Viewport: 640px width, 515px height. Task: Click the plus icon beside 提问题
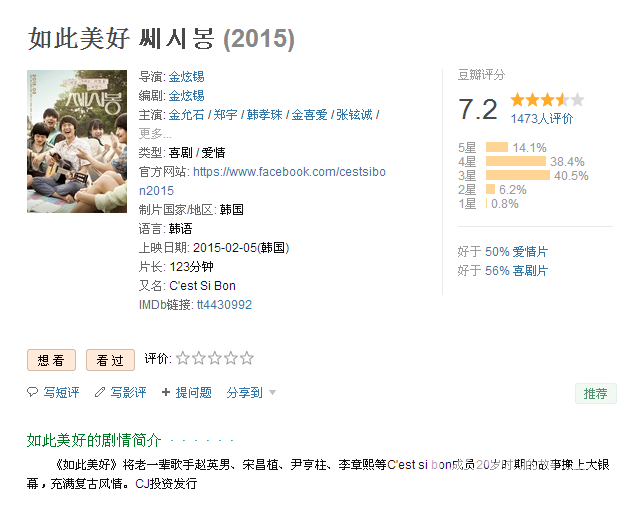click(166, 393)
